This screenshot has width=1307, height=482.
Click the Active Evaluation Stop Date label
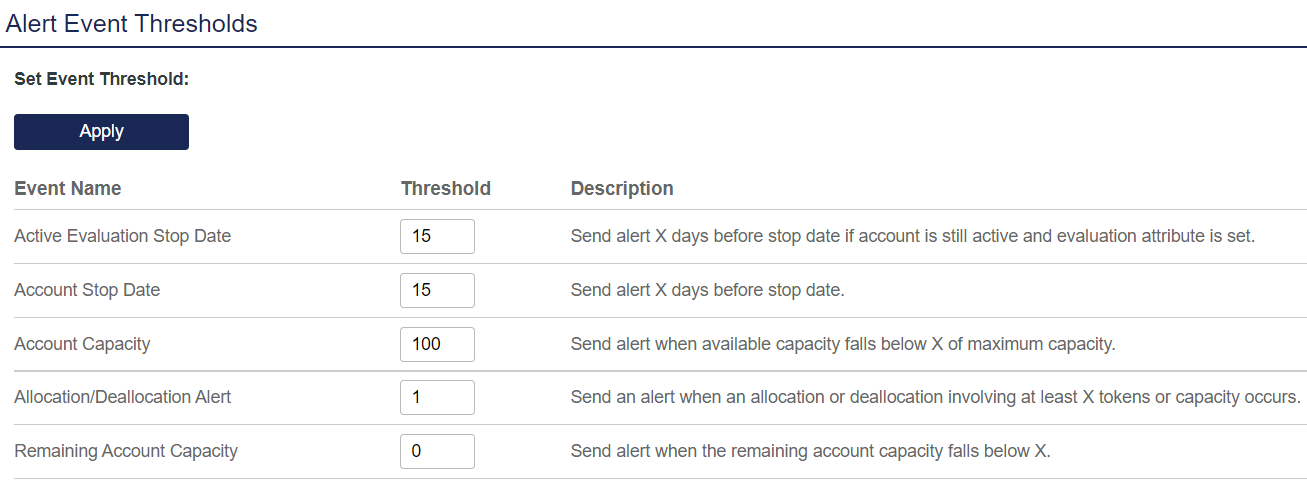(123, 237)
